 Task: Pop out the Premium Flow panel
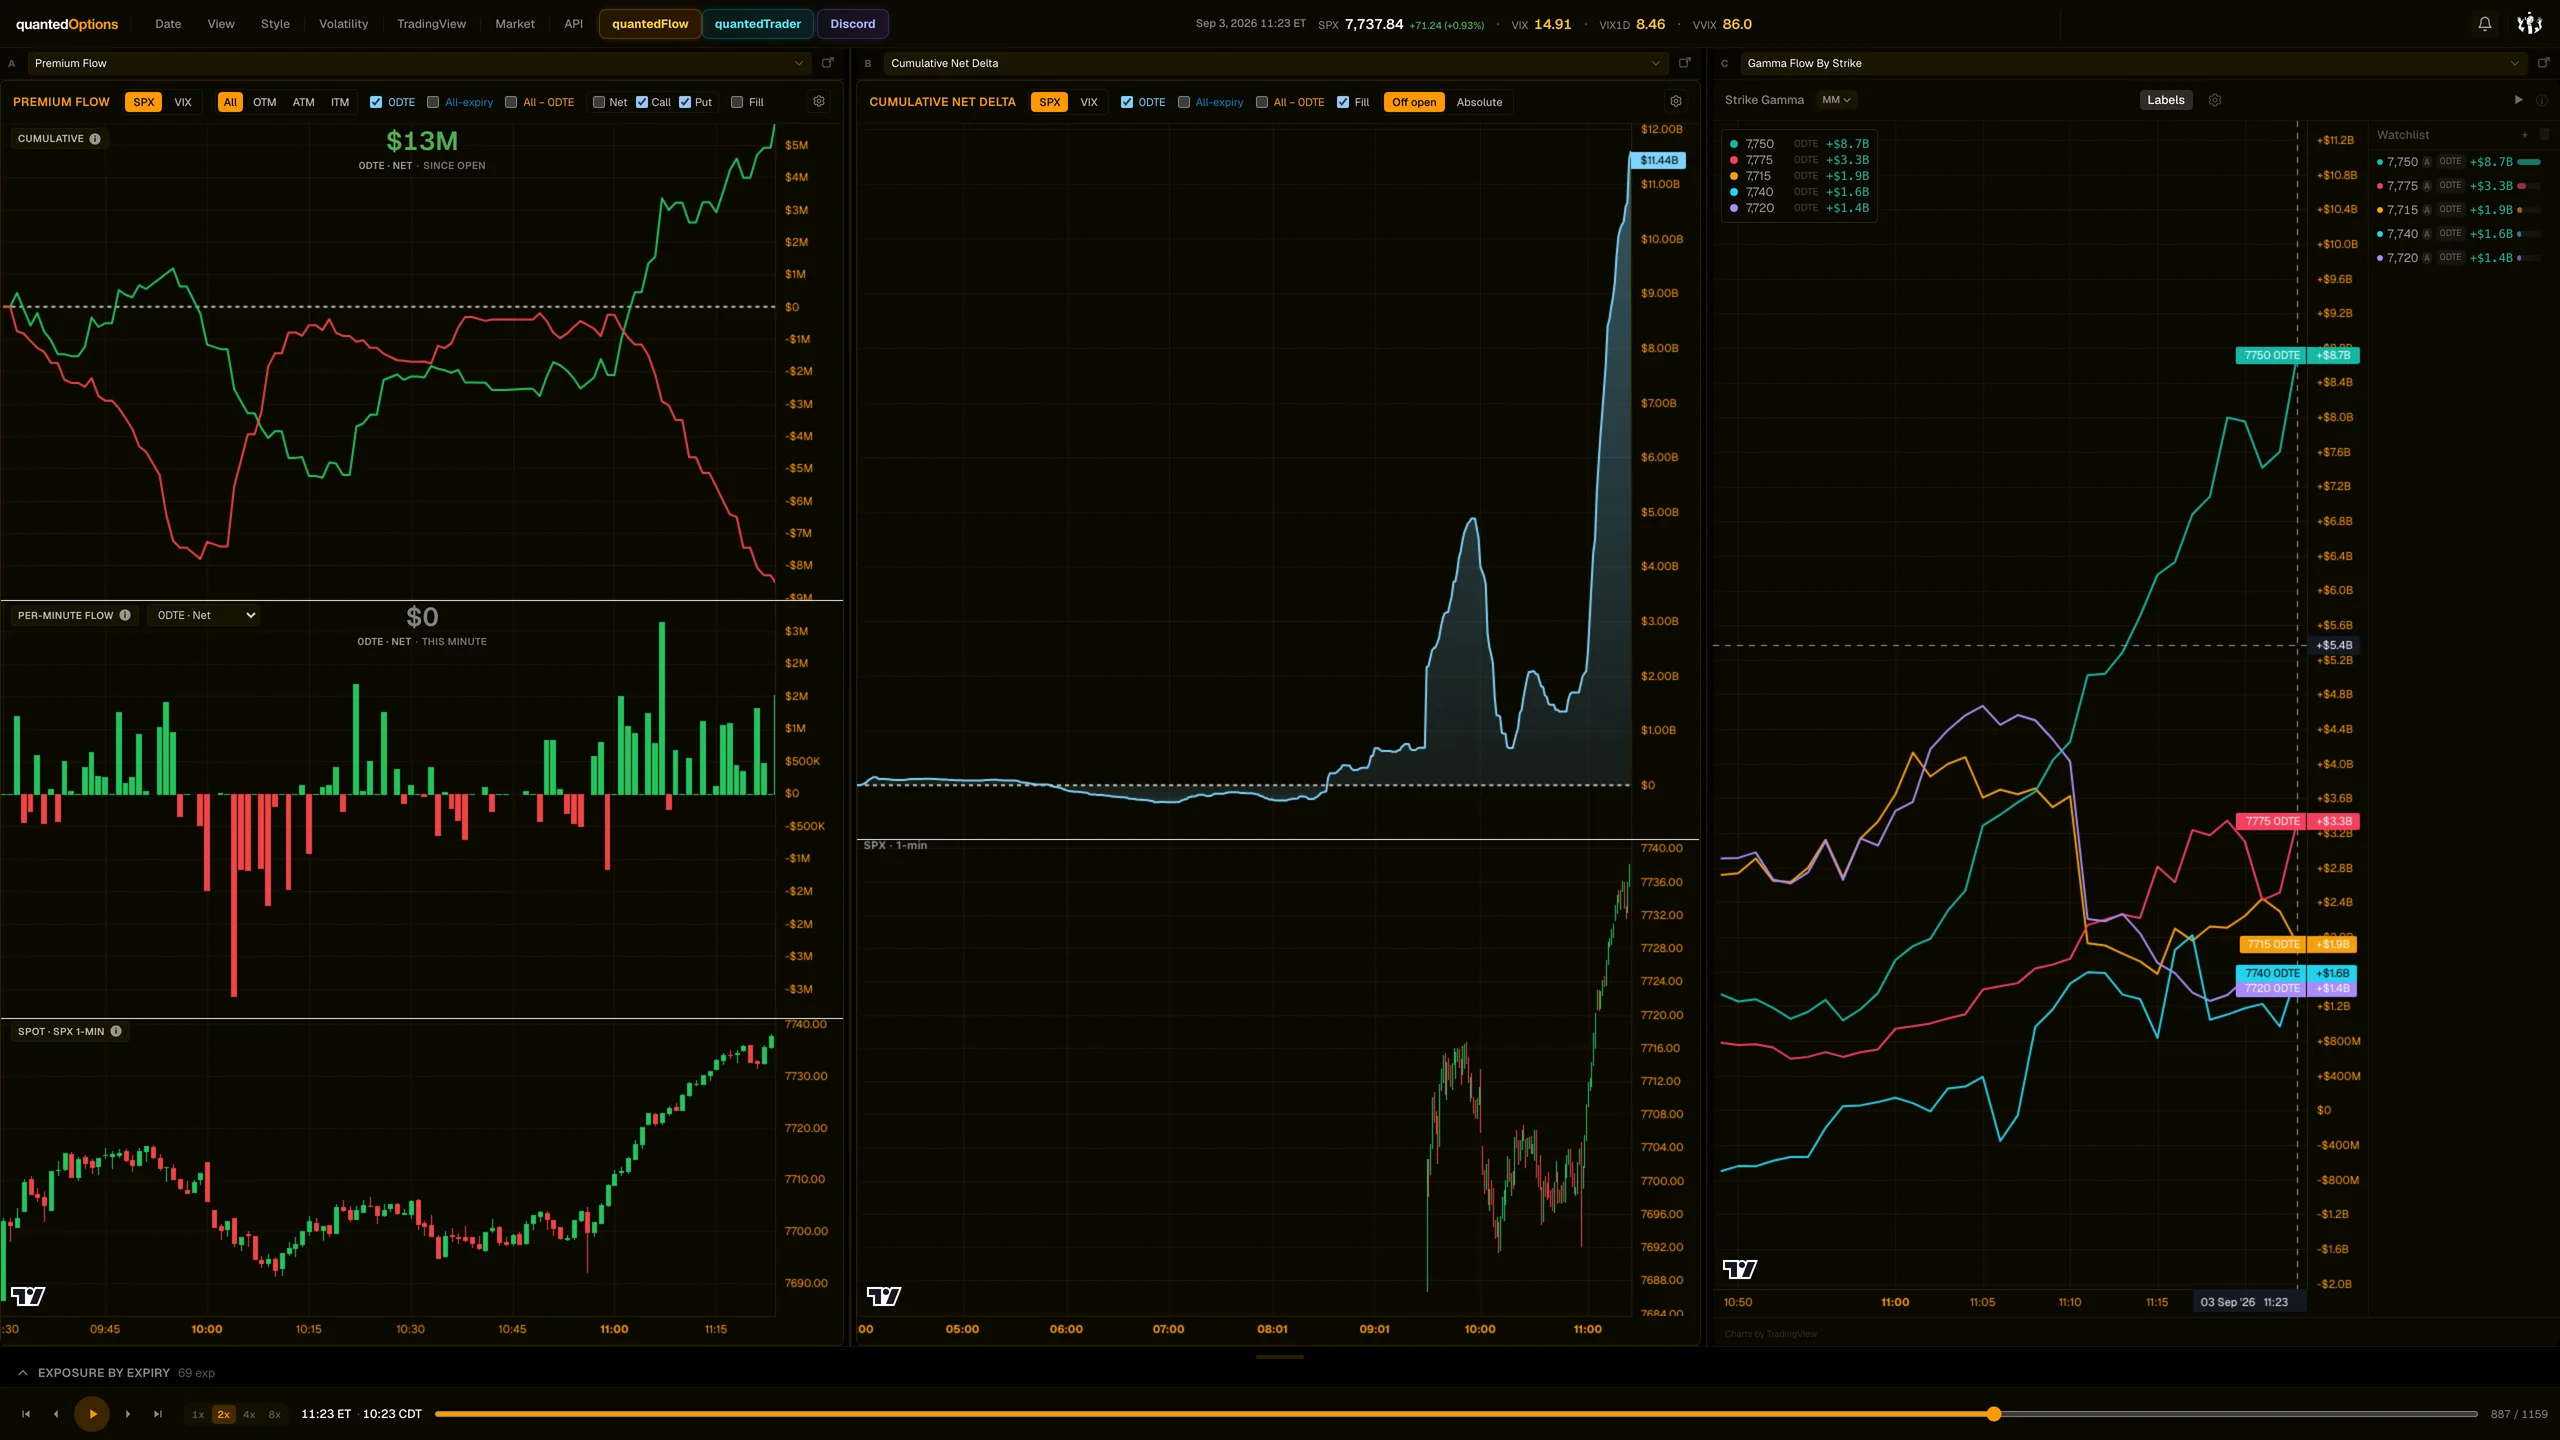pyautogui.click(x=828, y=63)
